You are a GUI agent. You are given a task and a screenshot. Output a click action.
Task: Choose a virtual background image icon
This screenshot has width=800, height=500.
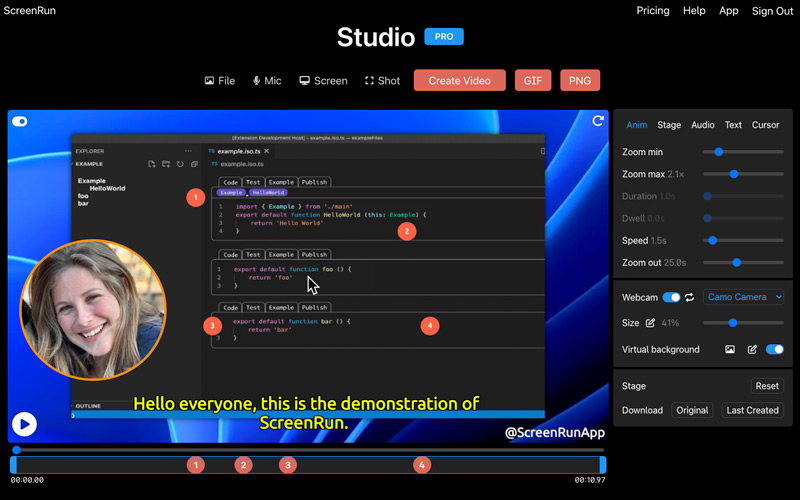click(730, 349)
